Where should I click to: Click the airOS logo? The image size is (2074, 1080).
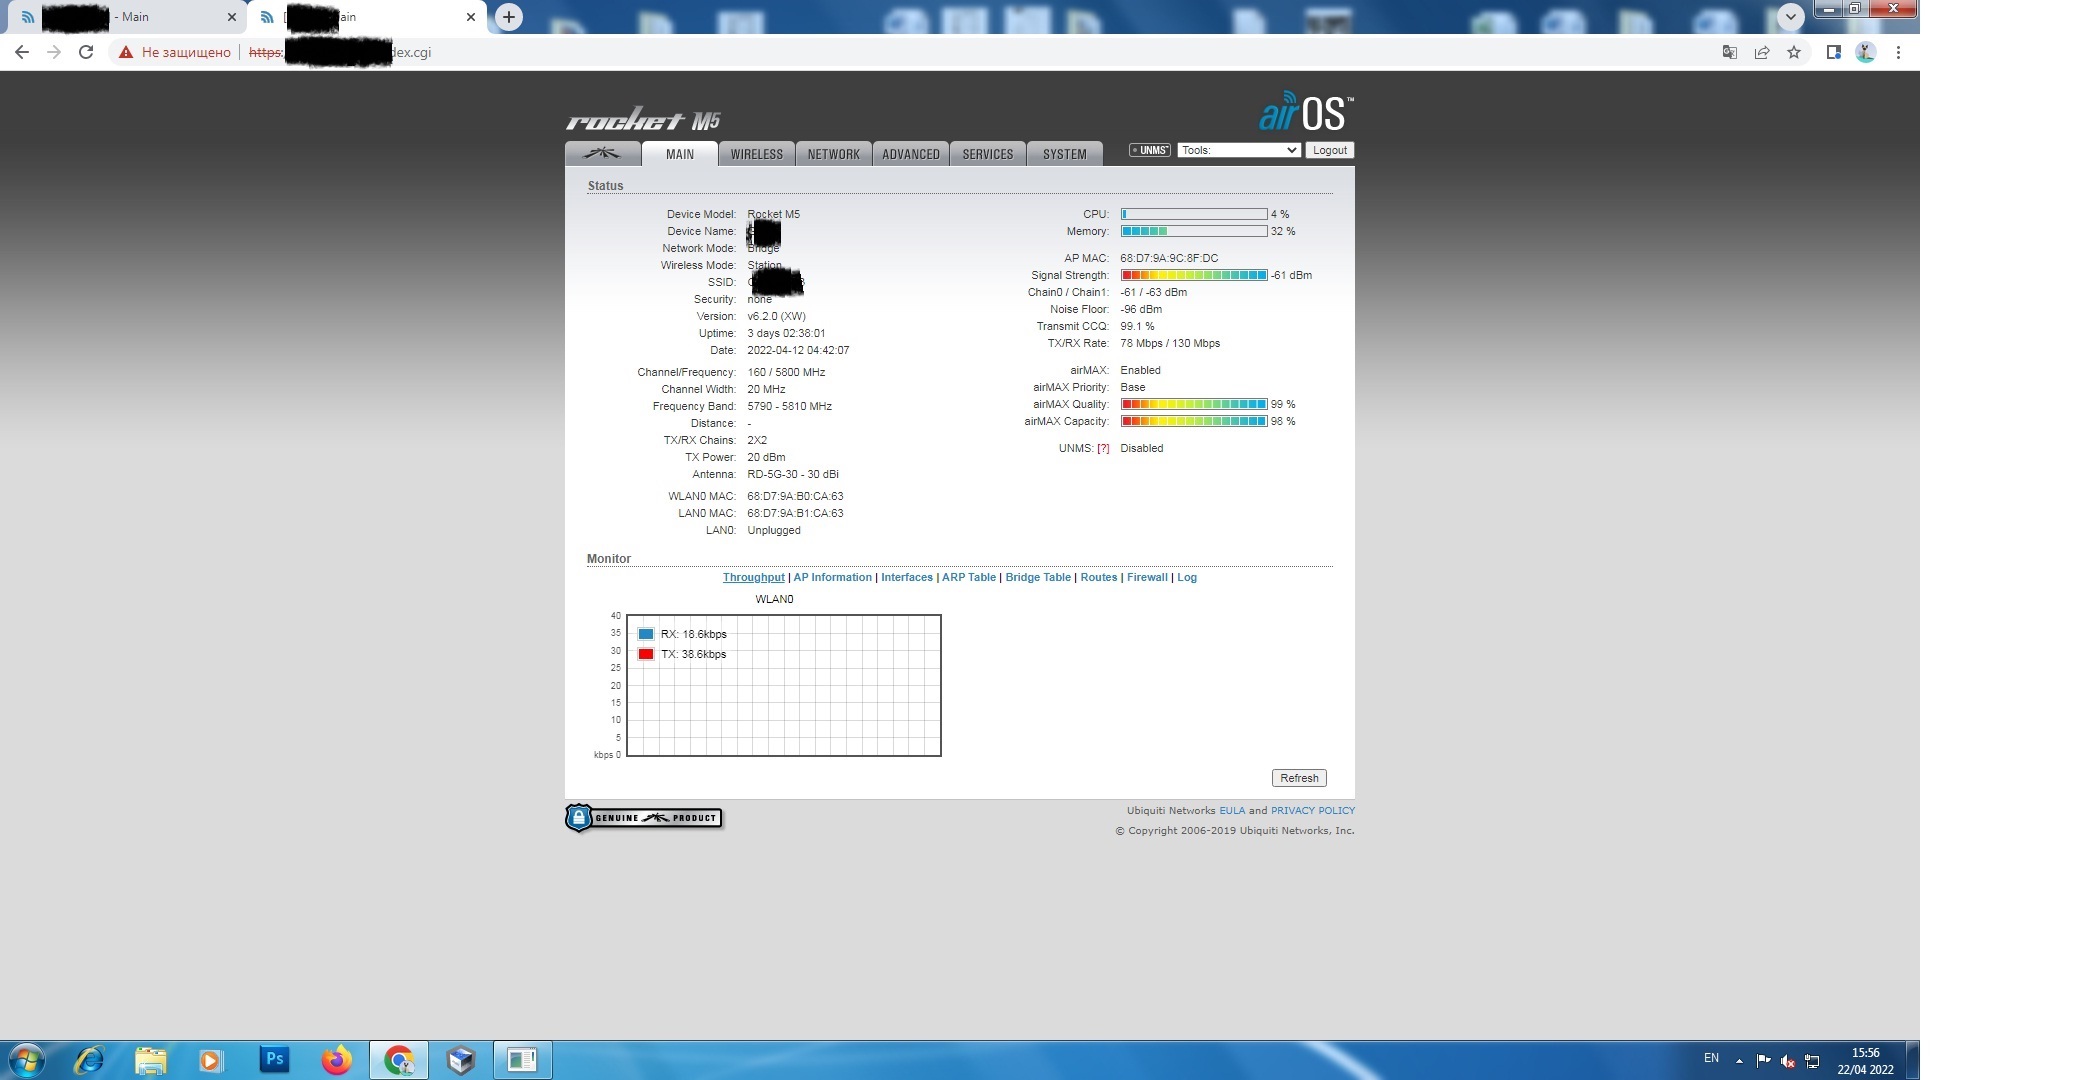pos(1306,112)
